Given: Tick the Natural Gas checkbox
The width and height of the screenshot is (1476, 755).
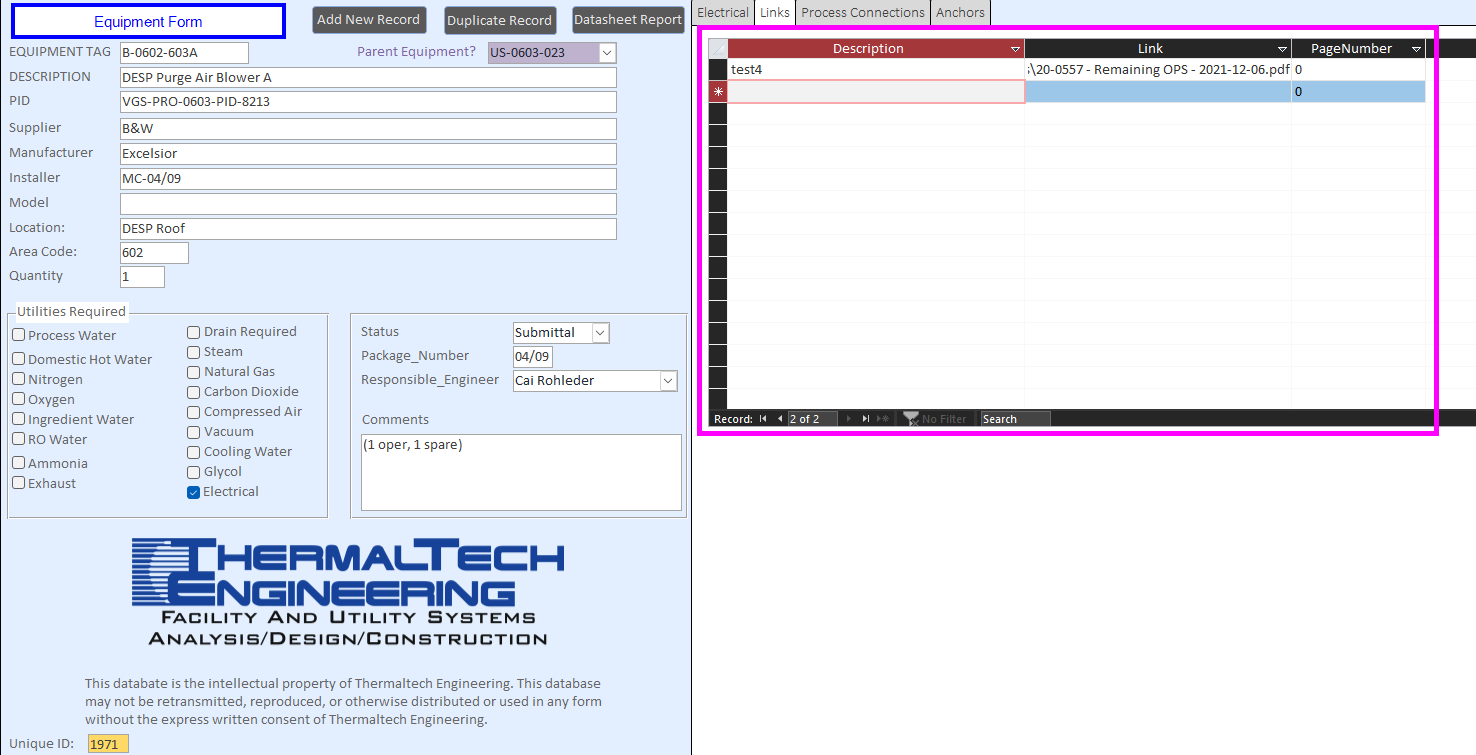Looking at the screenshot, I should (x=194, y=371).
